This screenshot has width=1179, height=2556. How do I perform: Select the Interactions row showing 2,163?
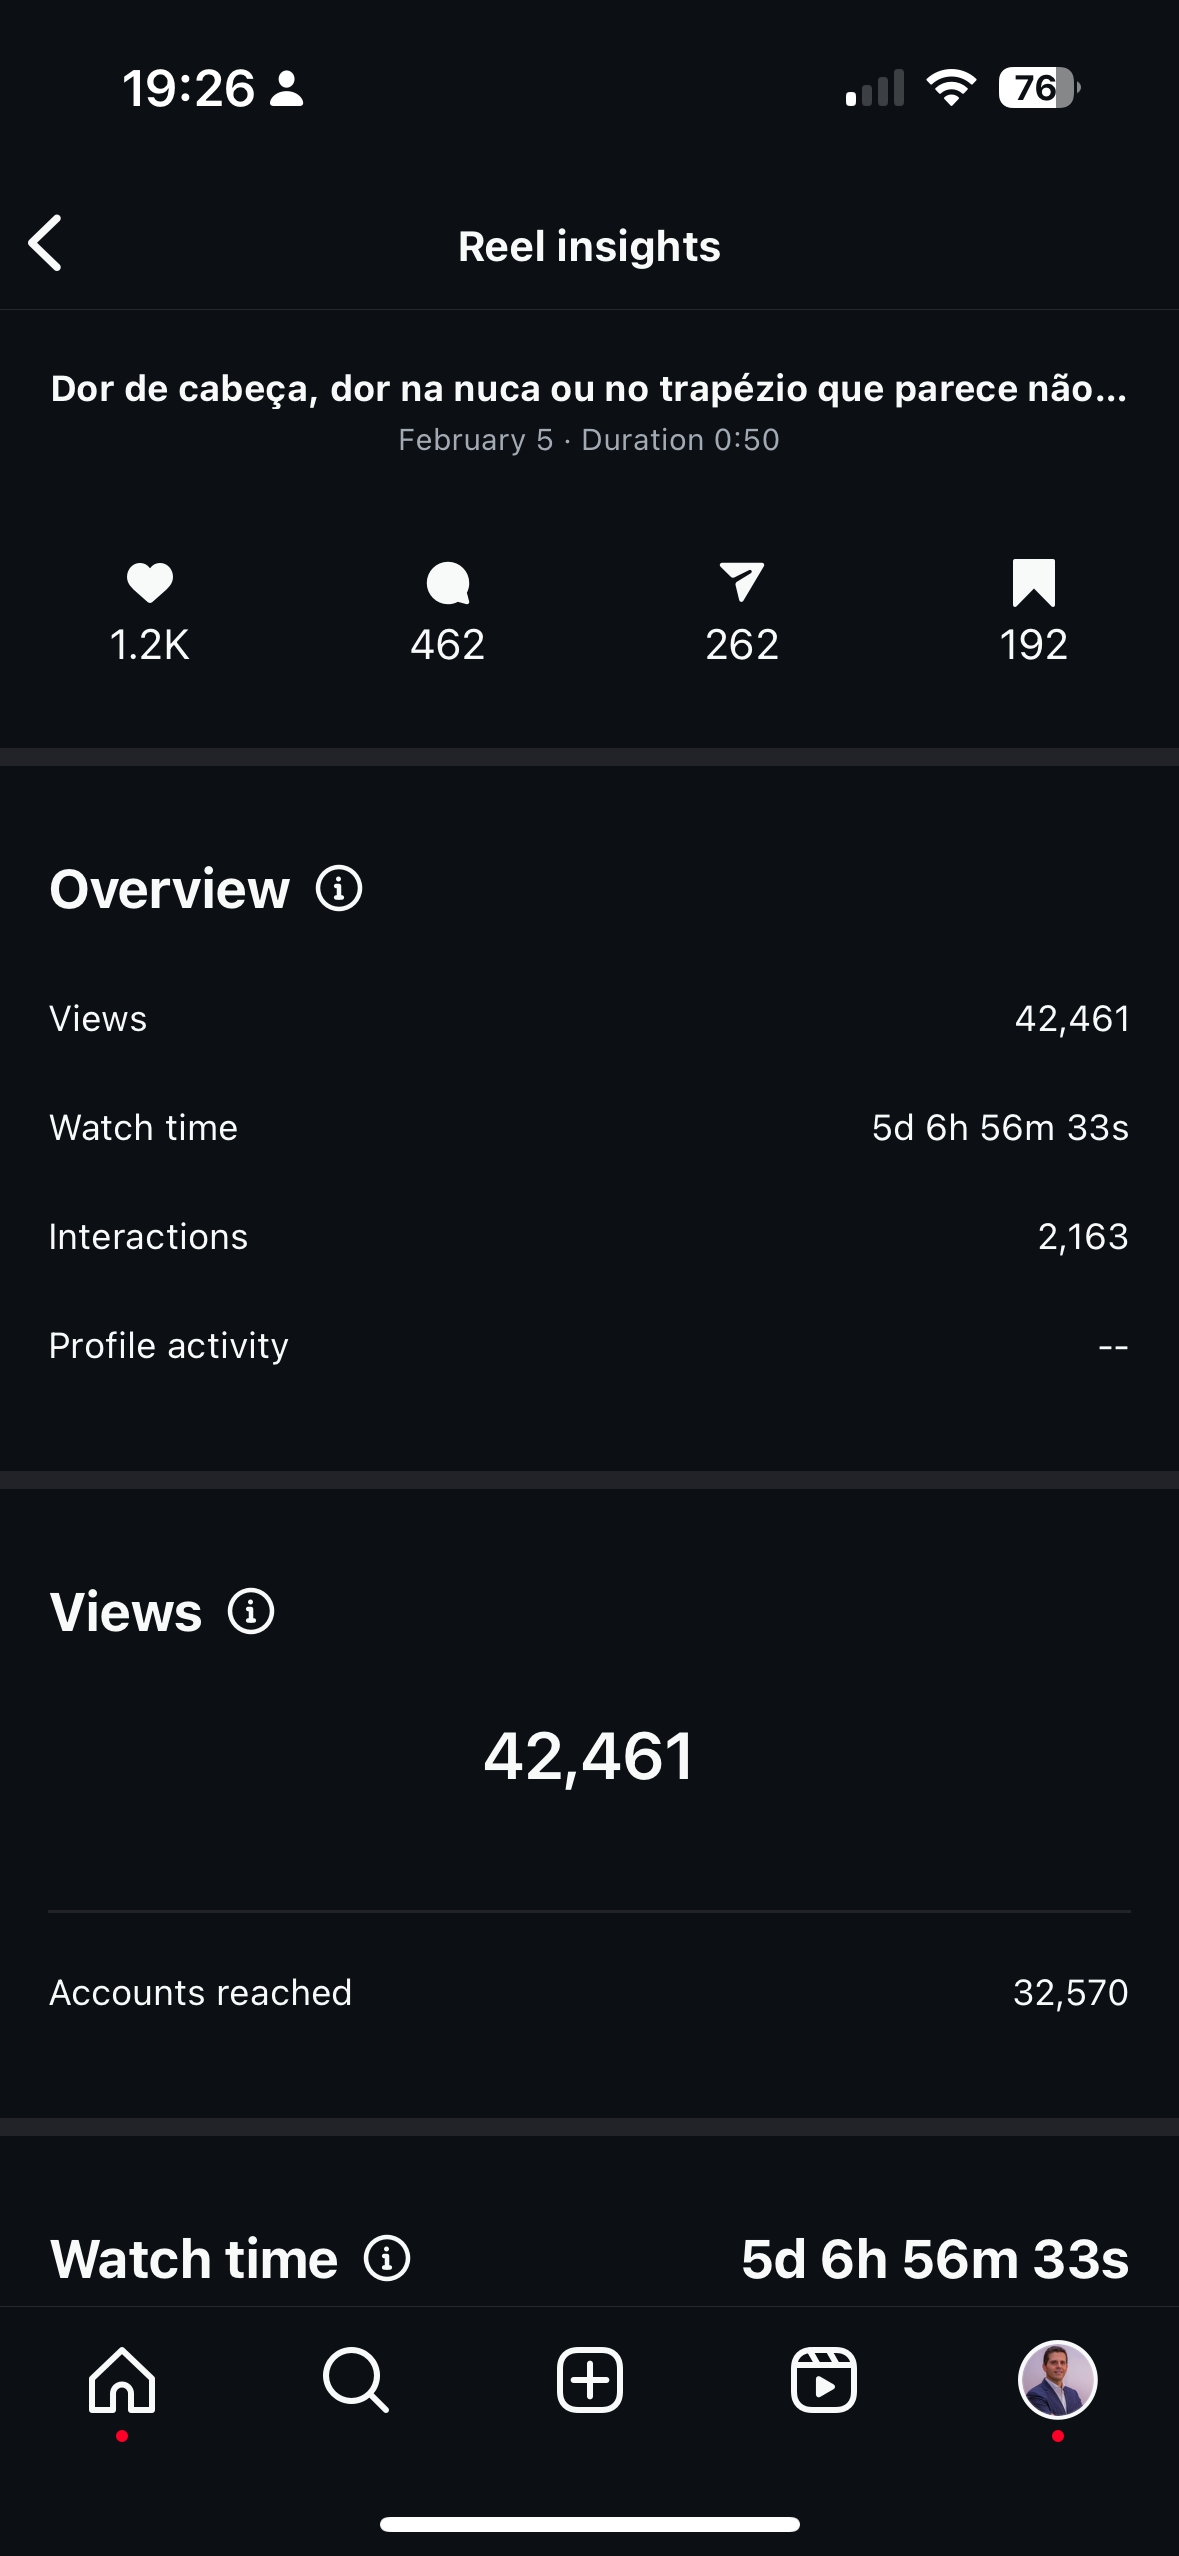589,1237
